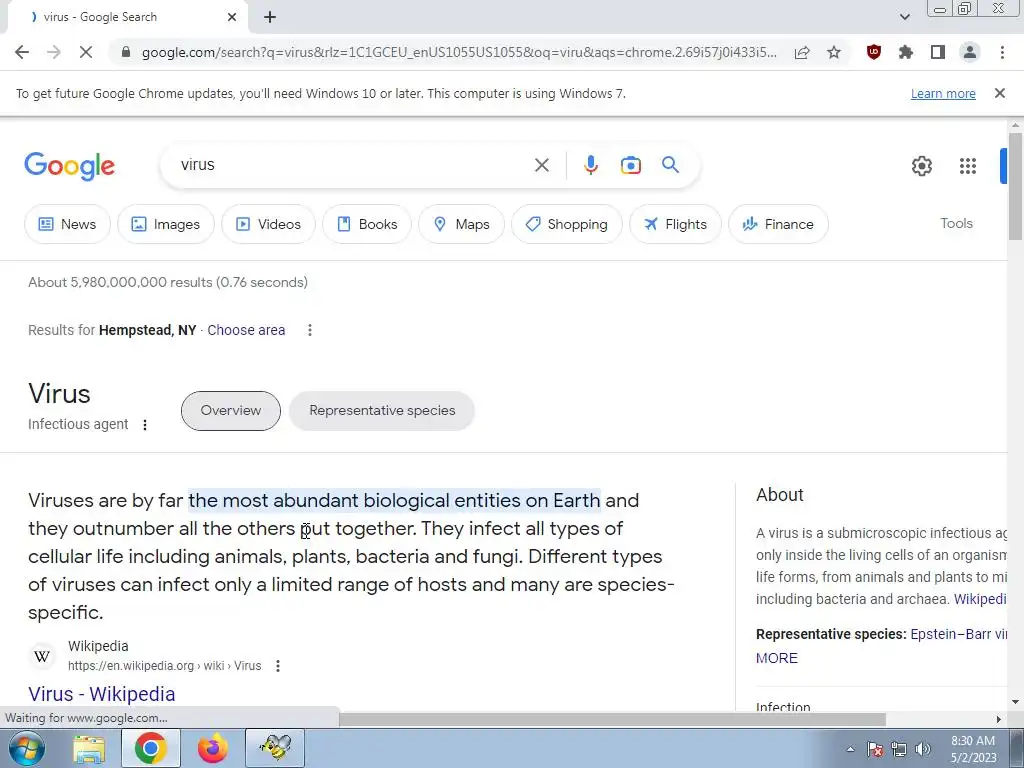This screenshot has width=1024, height=768.
Task: Switch to Maps results
Action: 462,224
